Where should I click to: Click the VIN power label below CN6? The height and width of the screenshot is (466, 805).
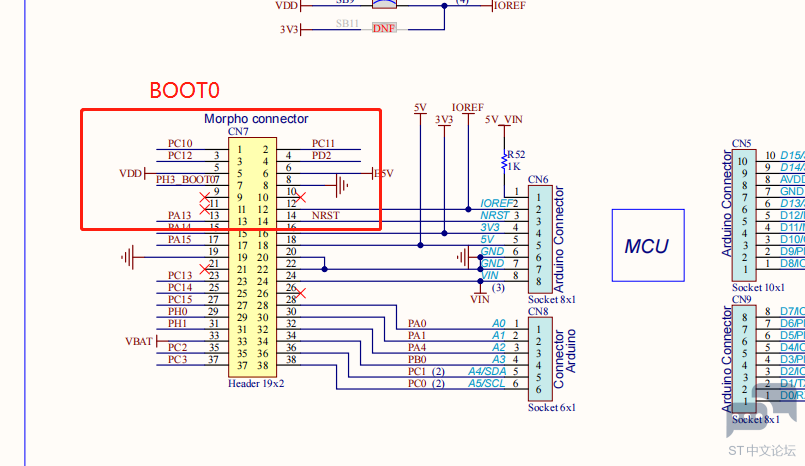pos(480,299)
